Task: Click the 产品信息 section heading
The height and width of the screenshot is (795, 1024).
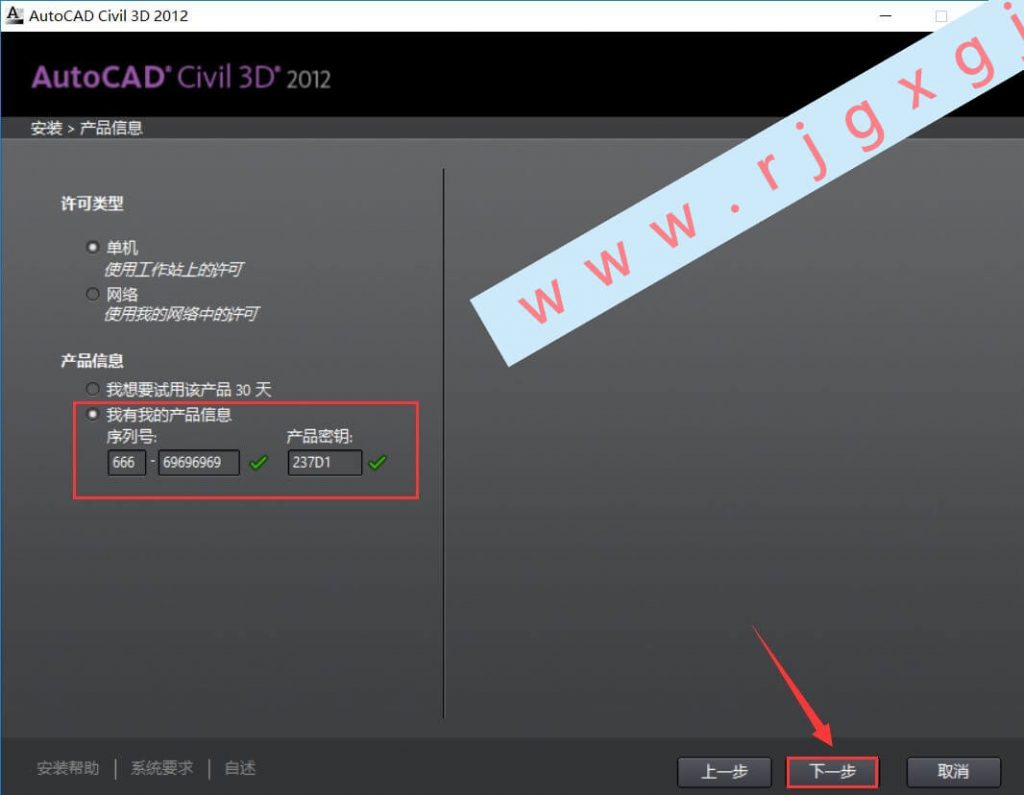Action: click(92, 361)
